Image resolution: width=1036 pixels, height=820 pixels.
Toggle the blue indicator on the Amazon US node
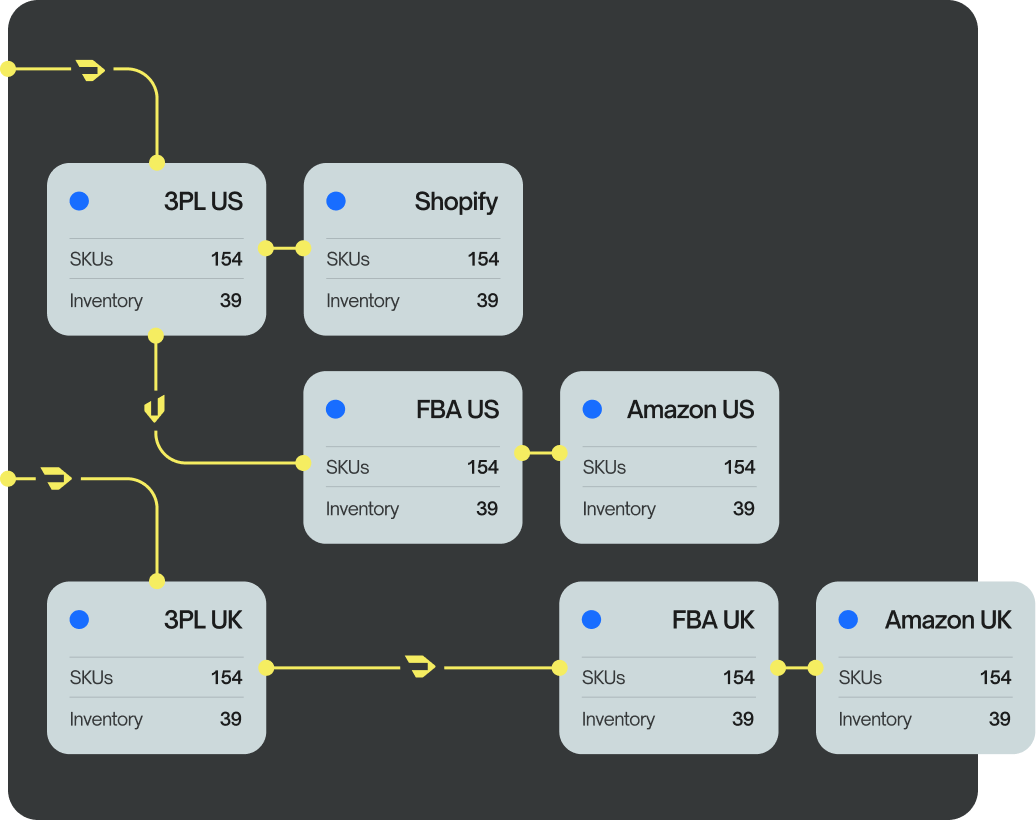(x=592, y=409)
